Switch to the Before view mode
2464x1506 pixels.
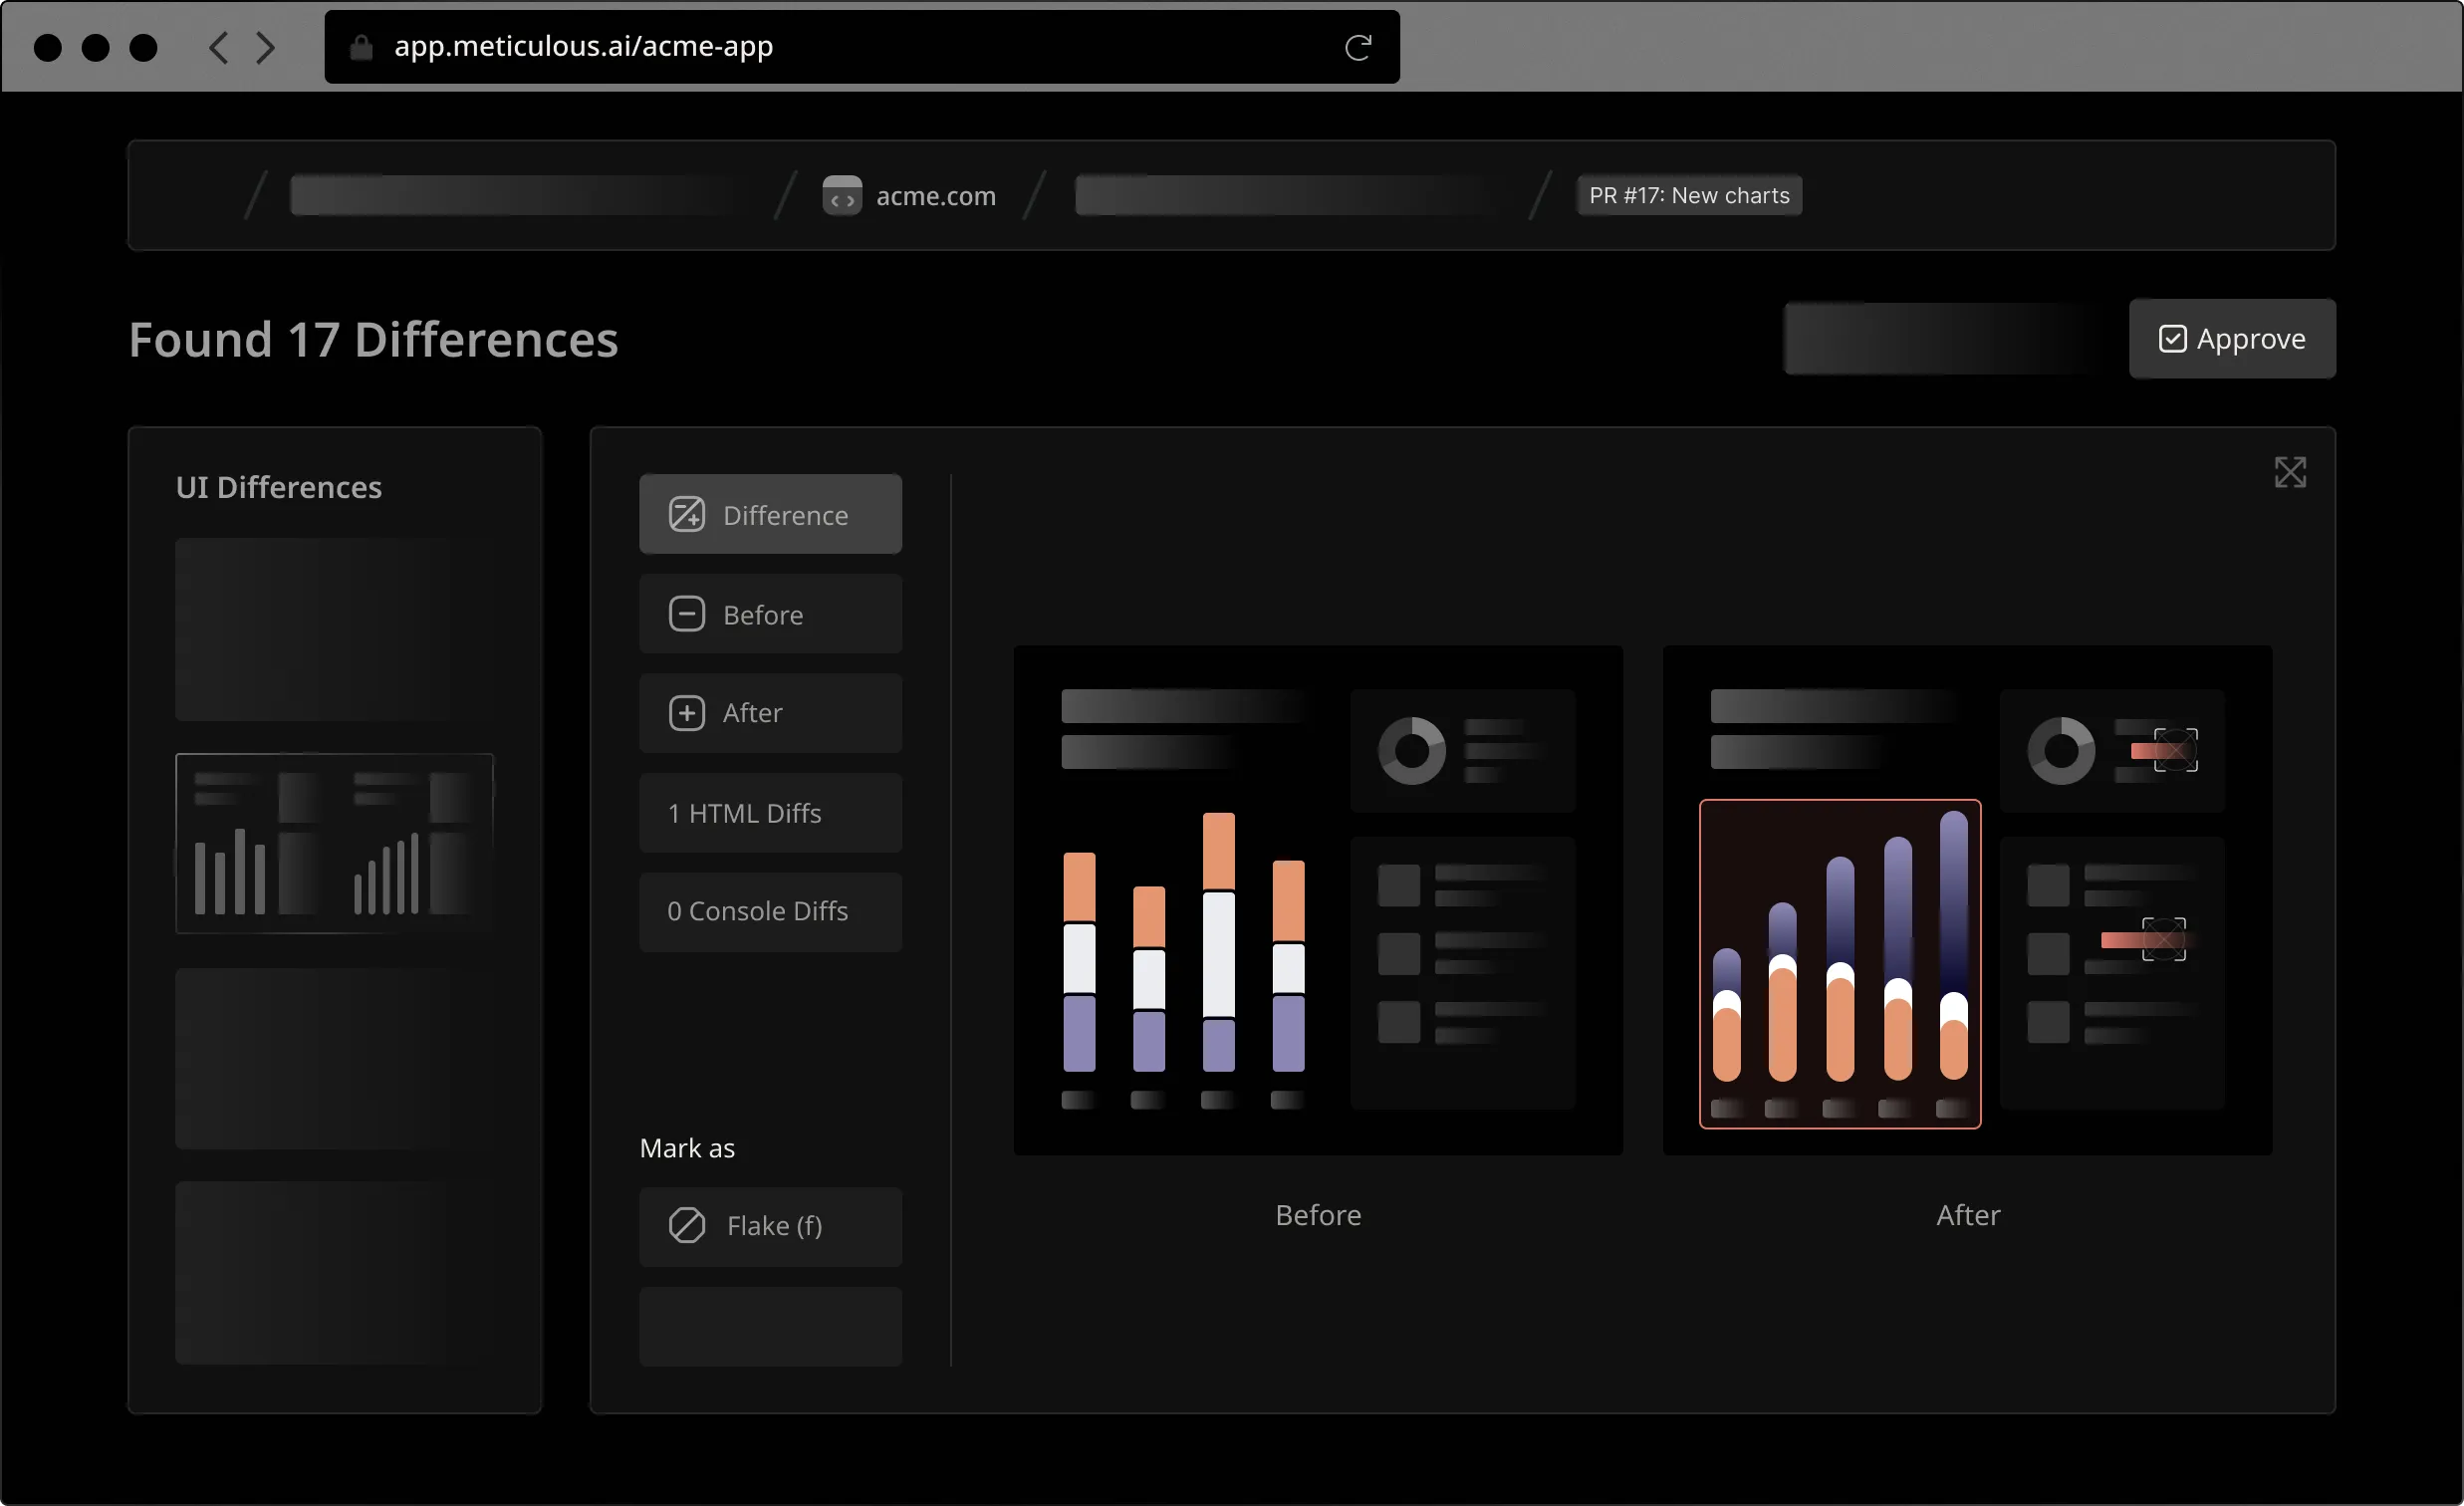[770, 614]
